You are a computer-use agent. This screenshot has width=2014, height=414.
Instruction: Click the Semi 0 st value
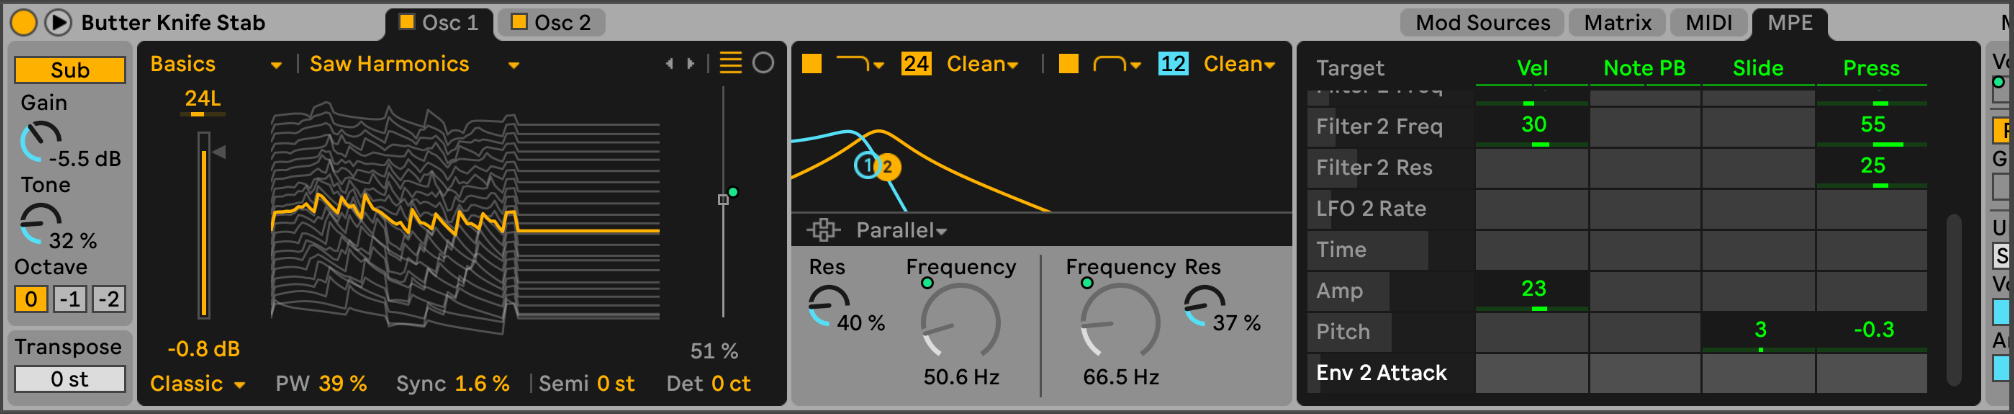(615, 384)
